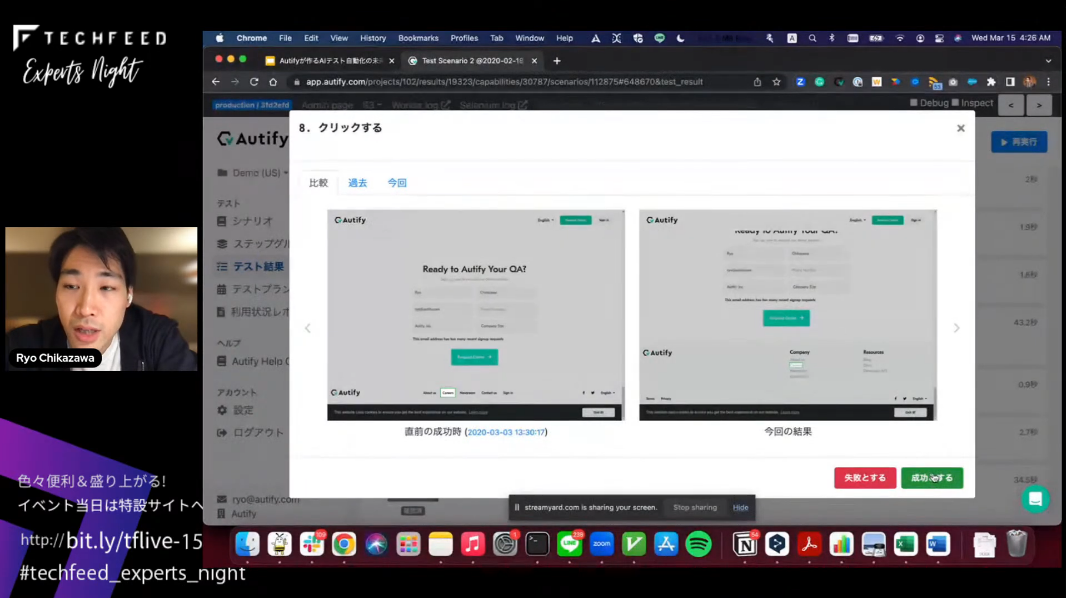Open the Chrome three-dot menu
This screenshot has height=598, width=1066.
[1048, 82]
